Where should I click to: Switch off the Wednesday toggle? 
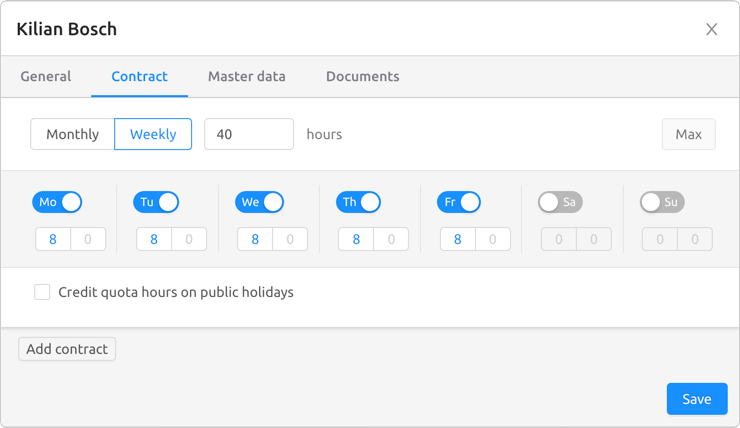pos(260,202)
